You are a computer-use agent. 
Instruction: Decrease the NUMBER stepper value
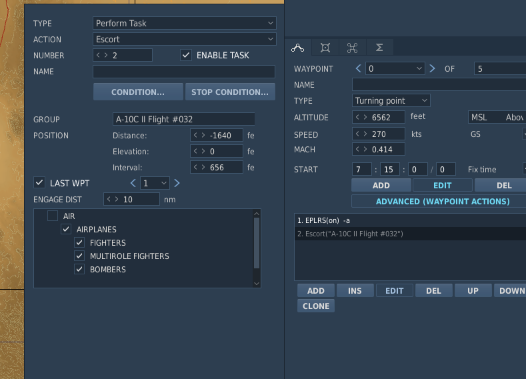click(98, 55)
